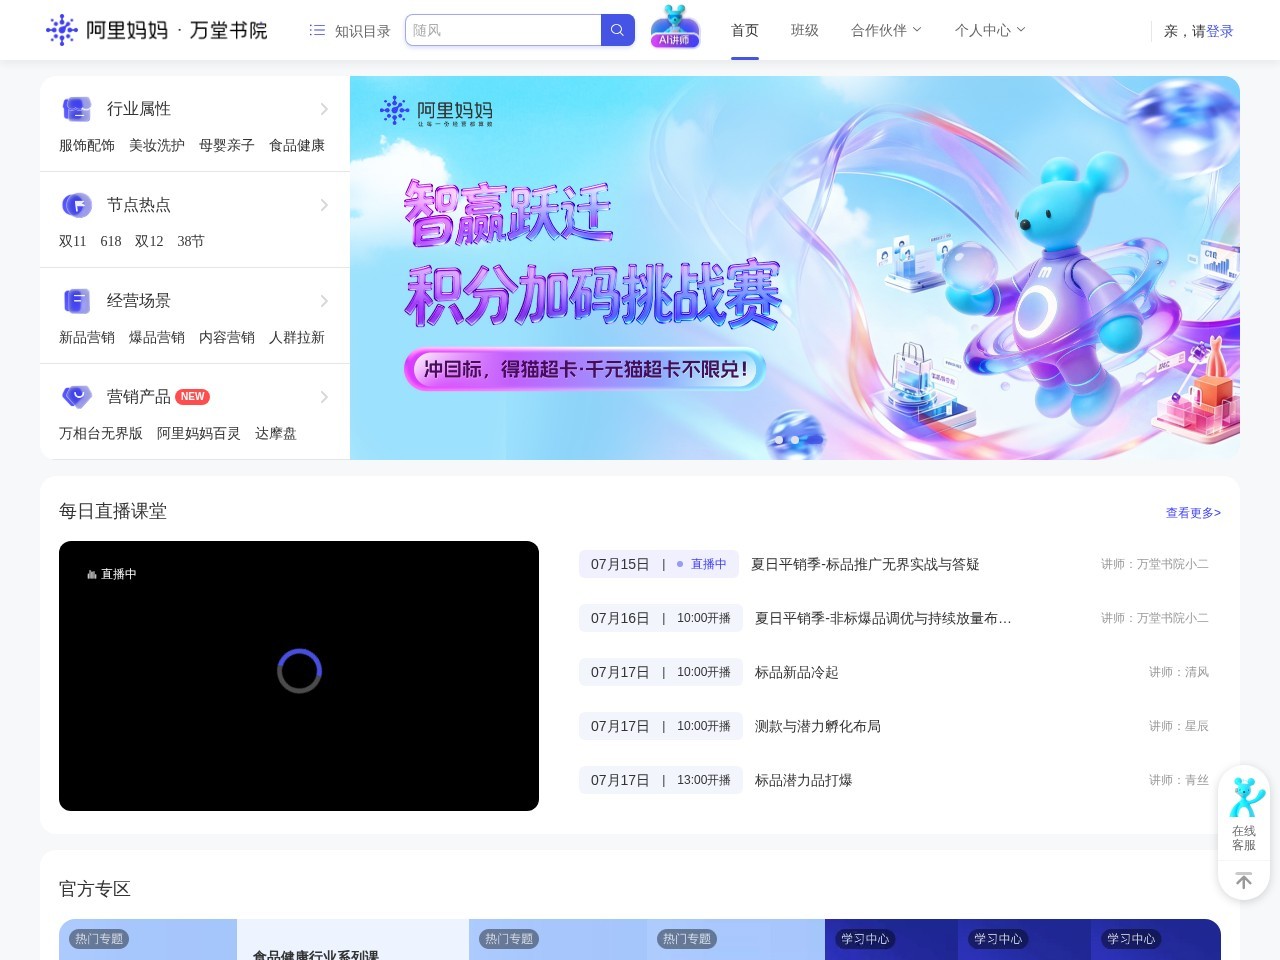Expand 营销产品 chevron arrow
The width and height of the screenshot is (1280, 960).
(x=324, y=397)
